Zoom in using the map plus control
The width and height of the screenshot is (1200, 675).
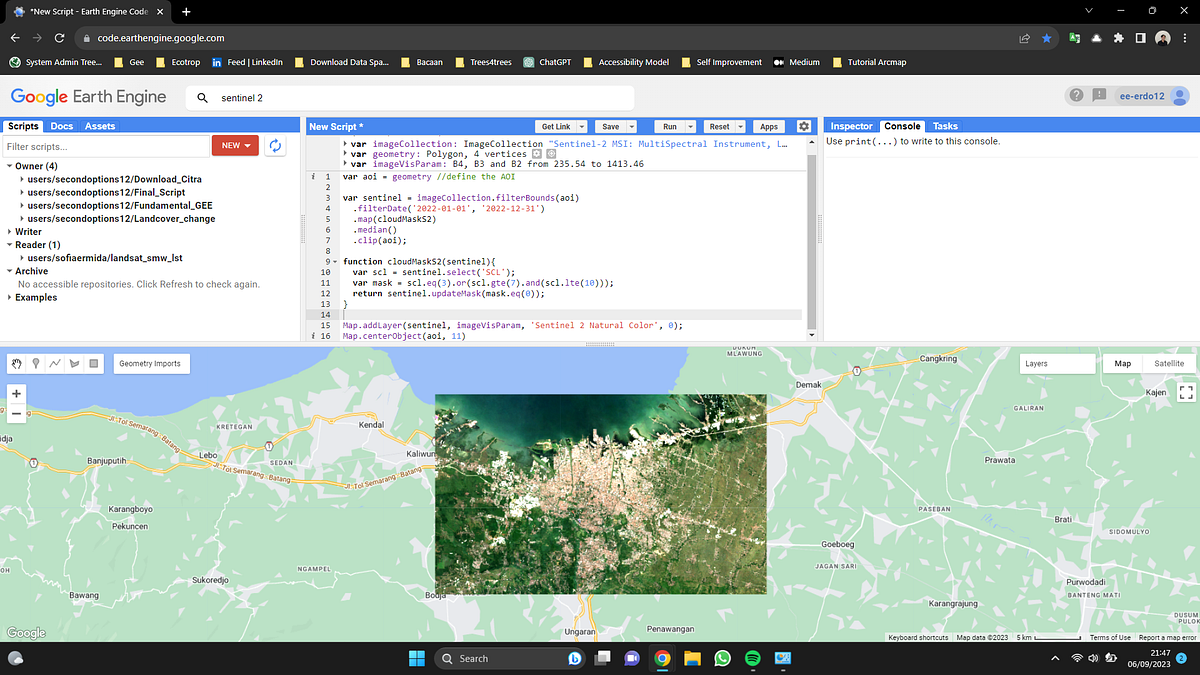(15, 394)
